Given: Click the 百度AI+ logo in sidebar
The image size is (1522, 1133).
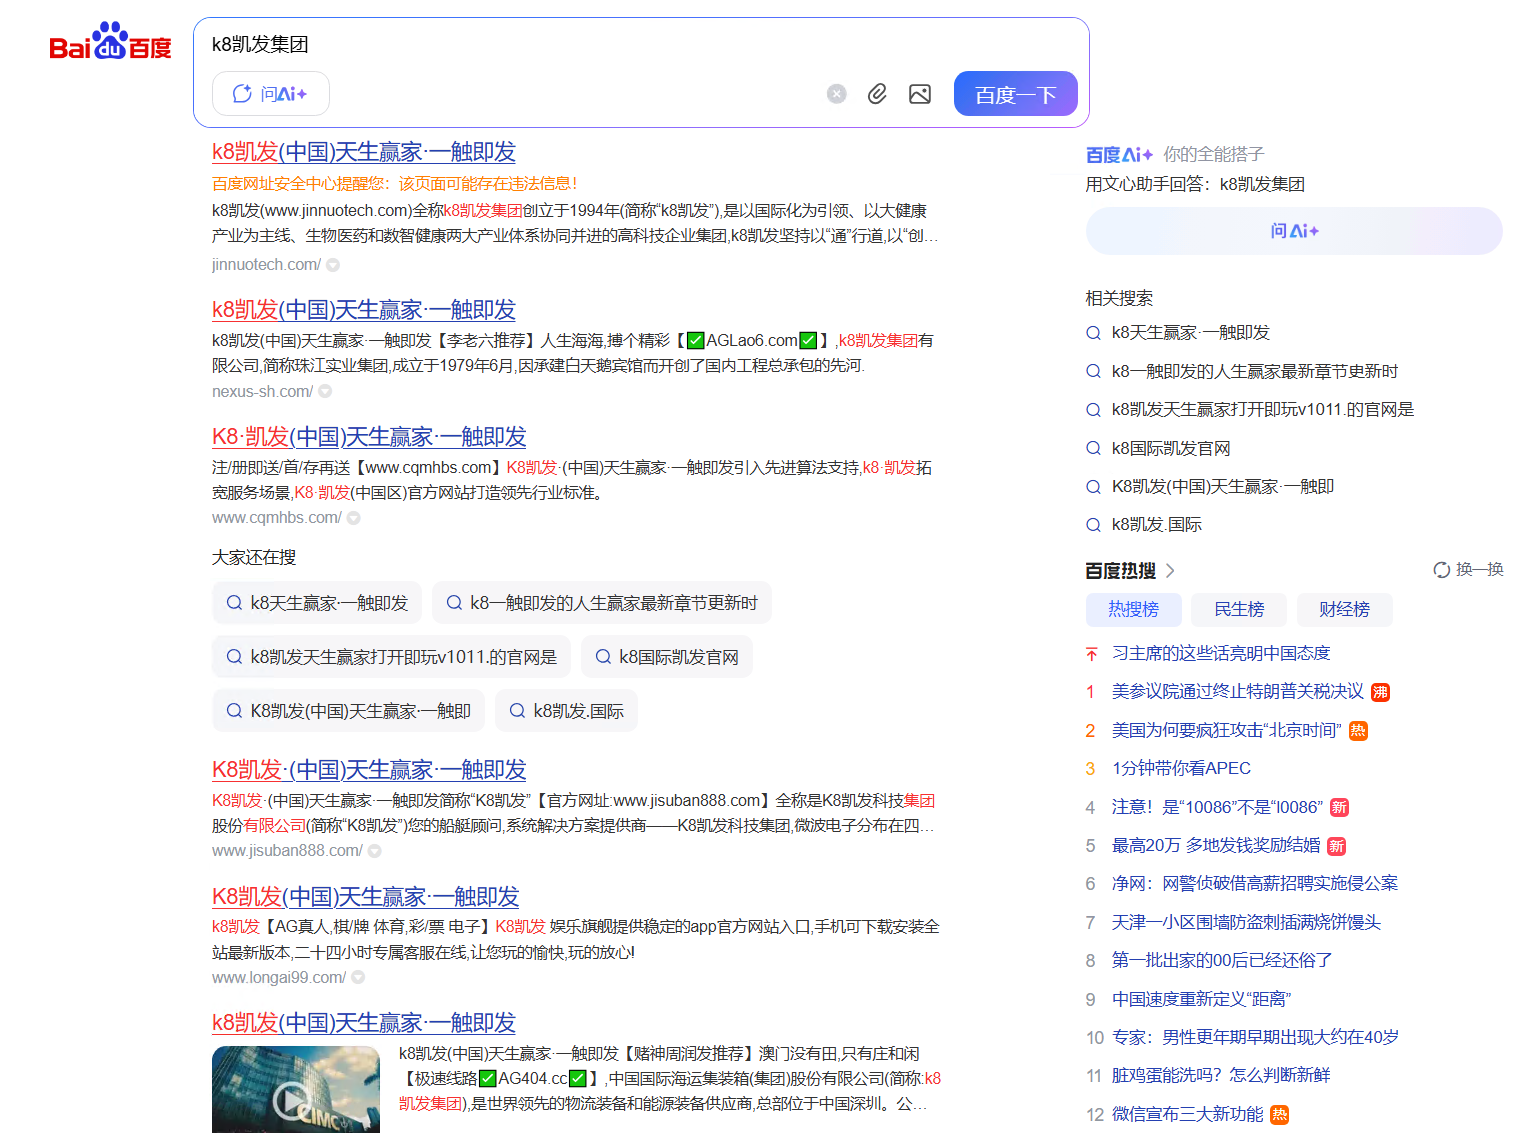Looking at the screenshot, I should pos(1119,155).
